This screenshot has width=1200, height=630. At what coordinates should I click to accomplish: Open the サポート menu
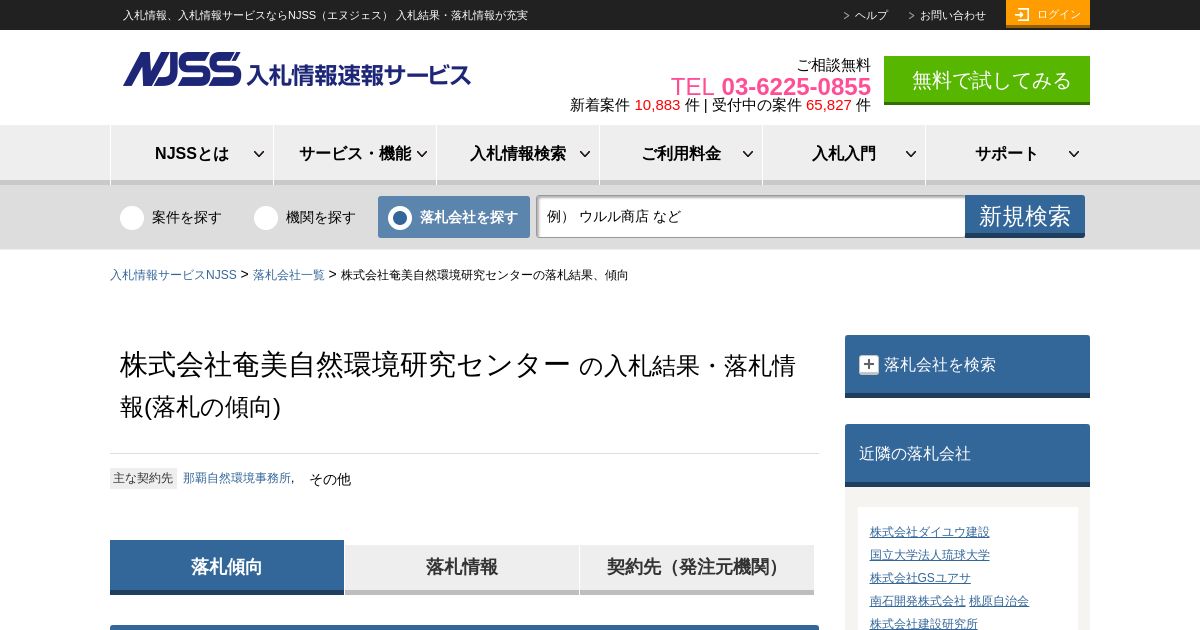(1007, 154)
